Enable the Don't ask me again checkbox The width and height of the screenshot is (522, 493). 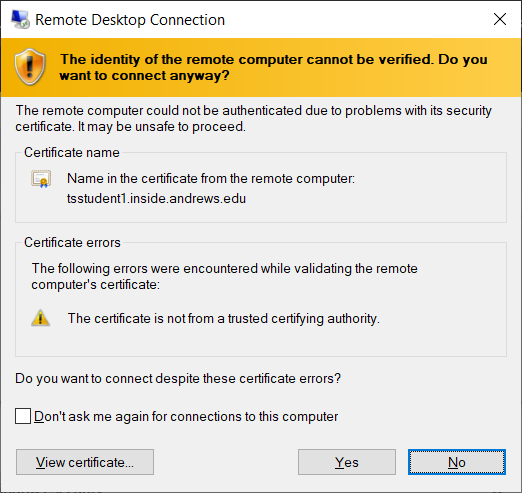click(23, 416)
